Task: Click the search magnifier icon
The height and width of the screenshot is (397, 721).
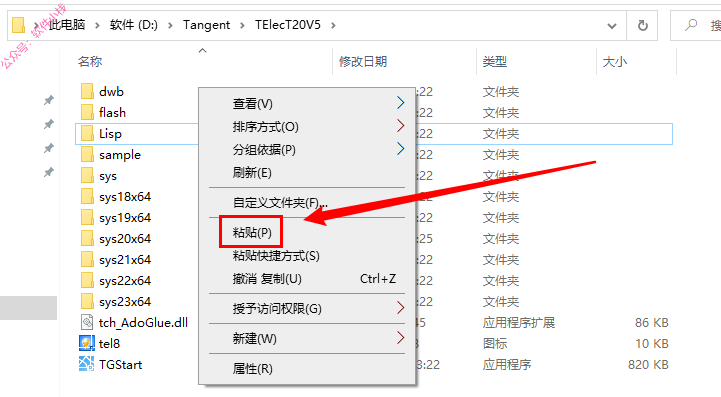Action: (691, 25)
